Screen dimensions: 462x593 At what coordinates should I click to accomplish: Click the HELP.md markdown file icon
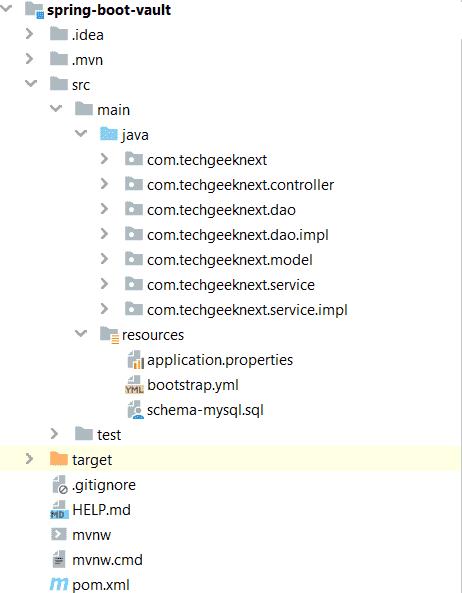(x=59, y=510)
